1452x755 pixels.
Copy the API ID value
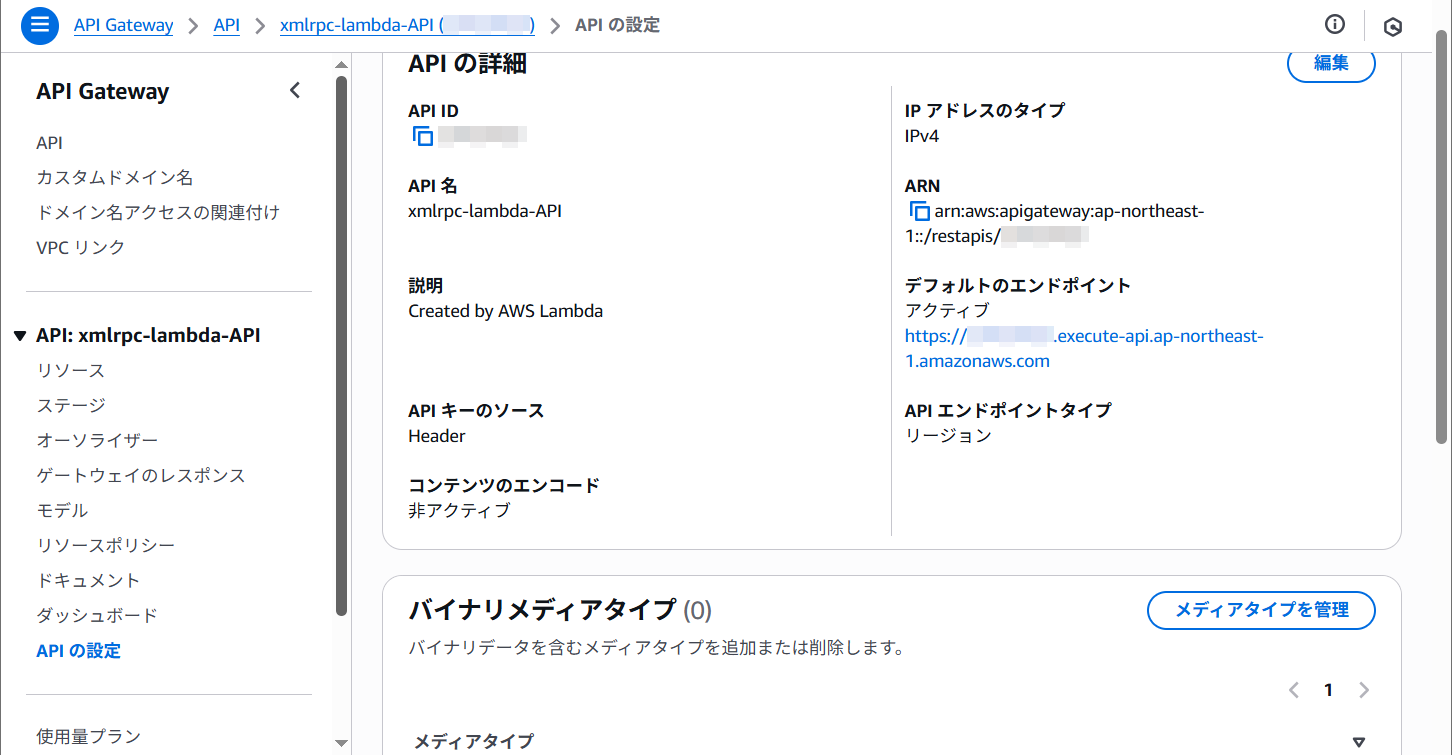click(423, 137)
